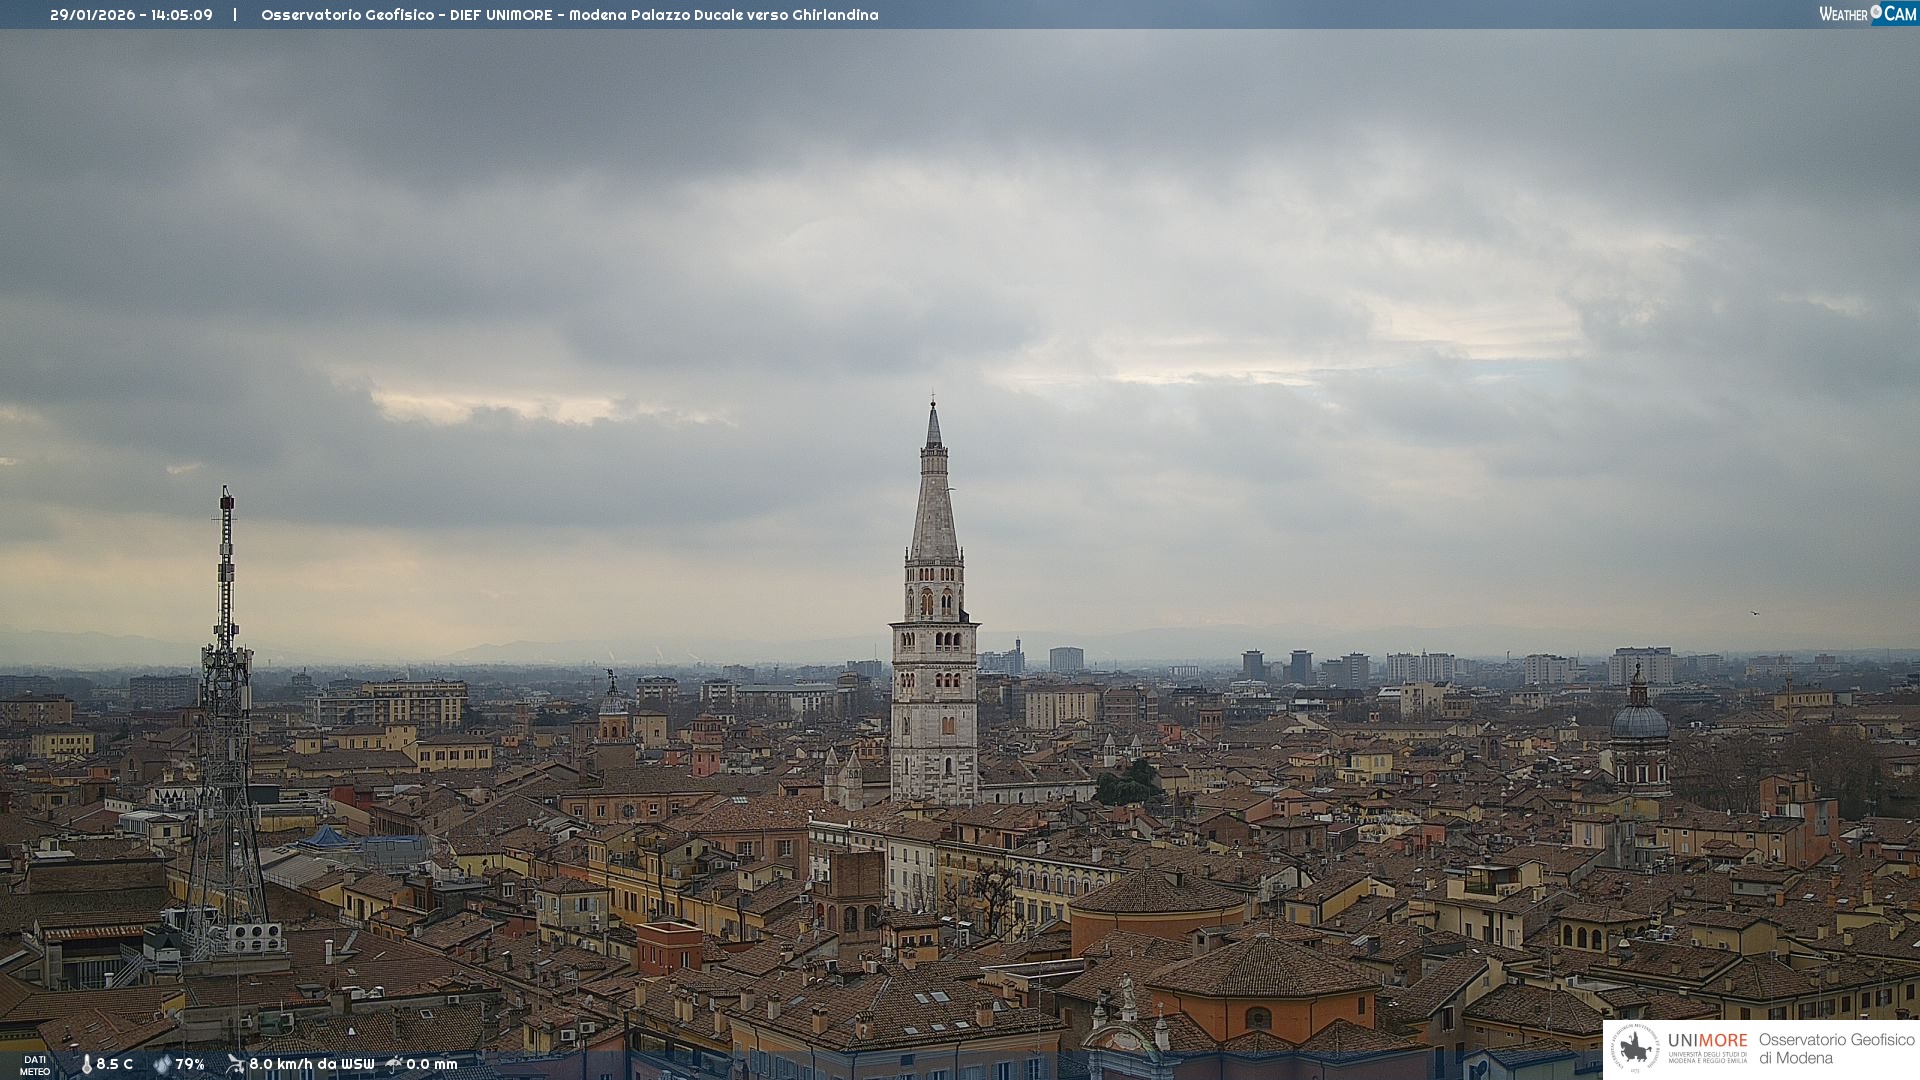Click the thermometer temperature icon

tap(86, 1064)
